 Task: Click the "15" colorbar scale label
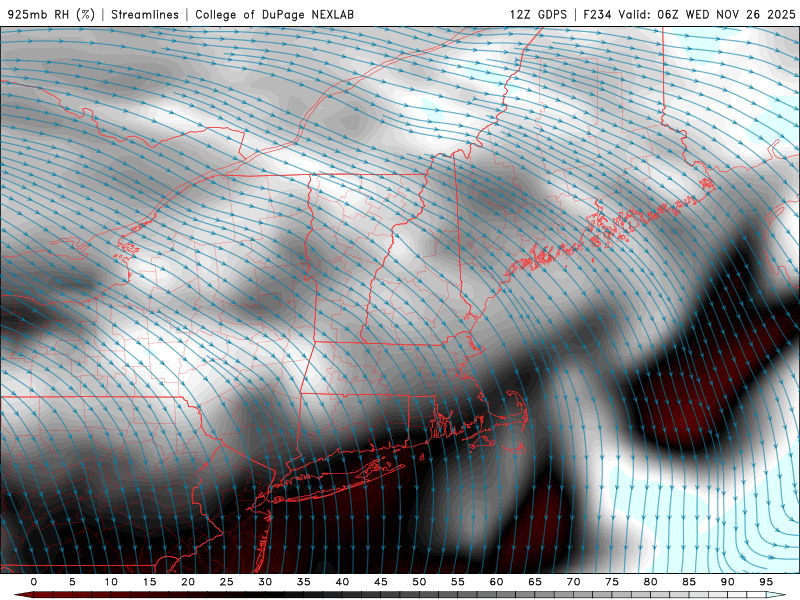tap(149, 582)
